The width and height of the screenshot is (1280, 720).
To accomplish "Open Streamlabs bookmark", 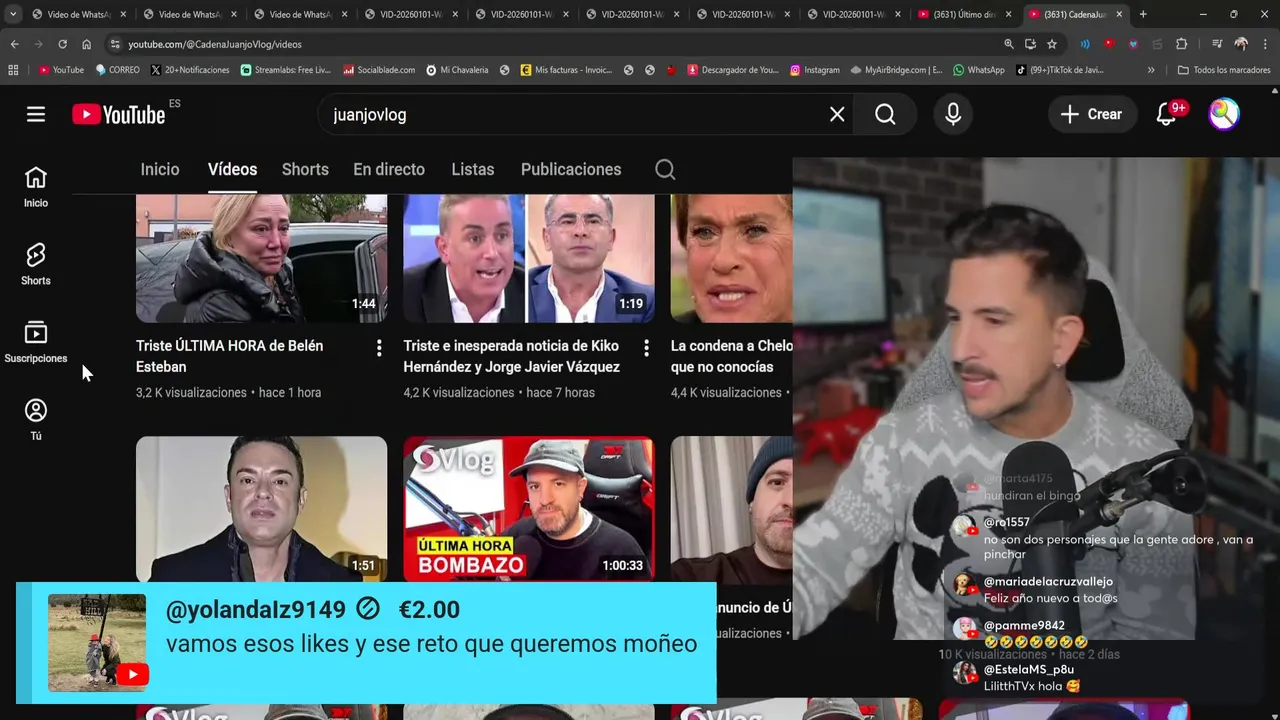I will coord(287,70).
